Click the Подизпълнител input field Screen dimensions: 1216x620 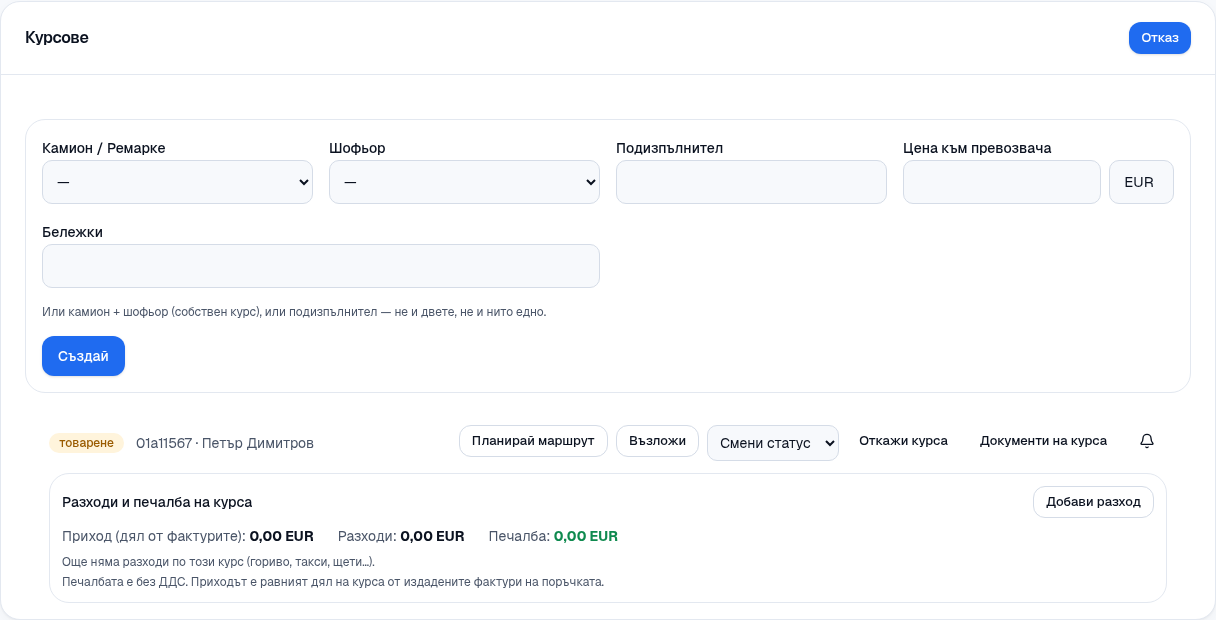coord(751,182)
